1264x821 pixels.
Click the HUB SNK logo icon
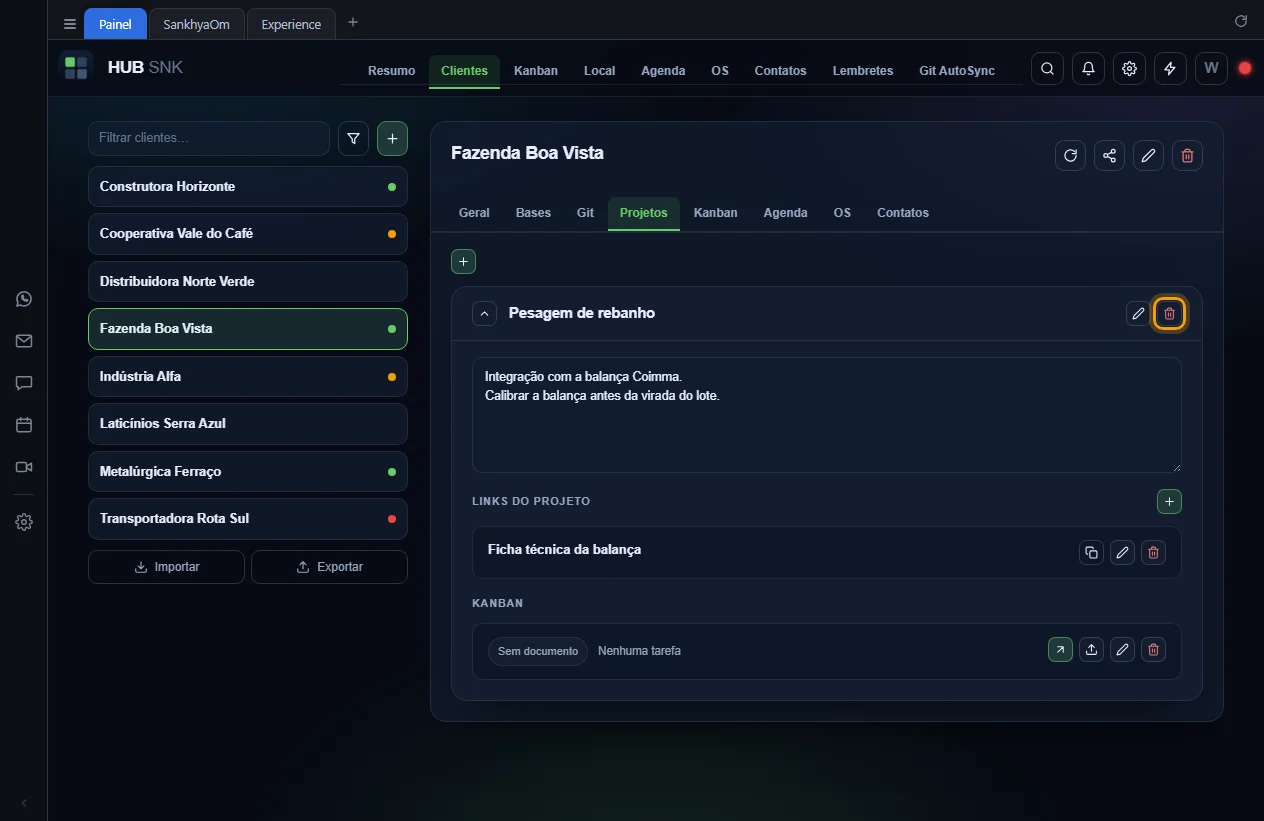[76, 68]
